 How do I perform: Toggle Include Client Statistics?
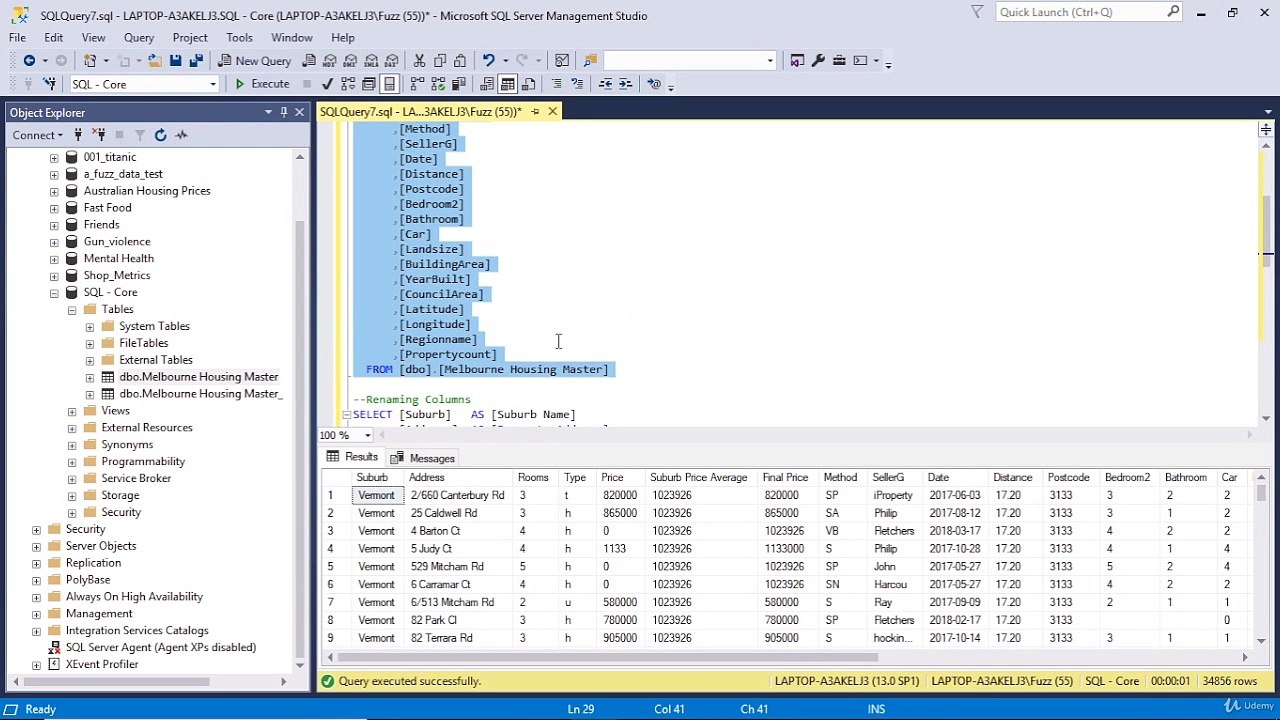pyautogui.click(x=458, y=84)
